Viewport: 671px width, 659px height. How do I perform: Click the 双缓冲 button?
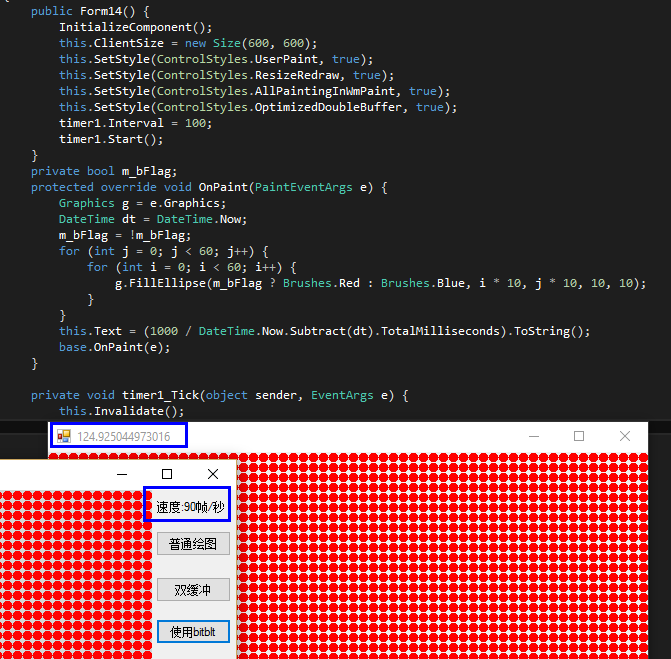tap(193, 590)
